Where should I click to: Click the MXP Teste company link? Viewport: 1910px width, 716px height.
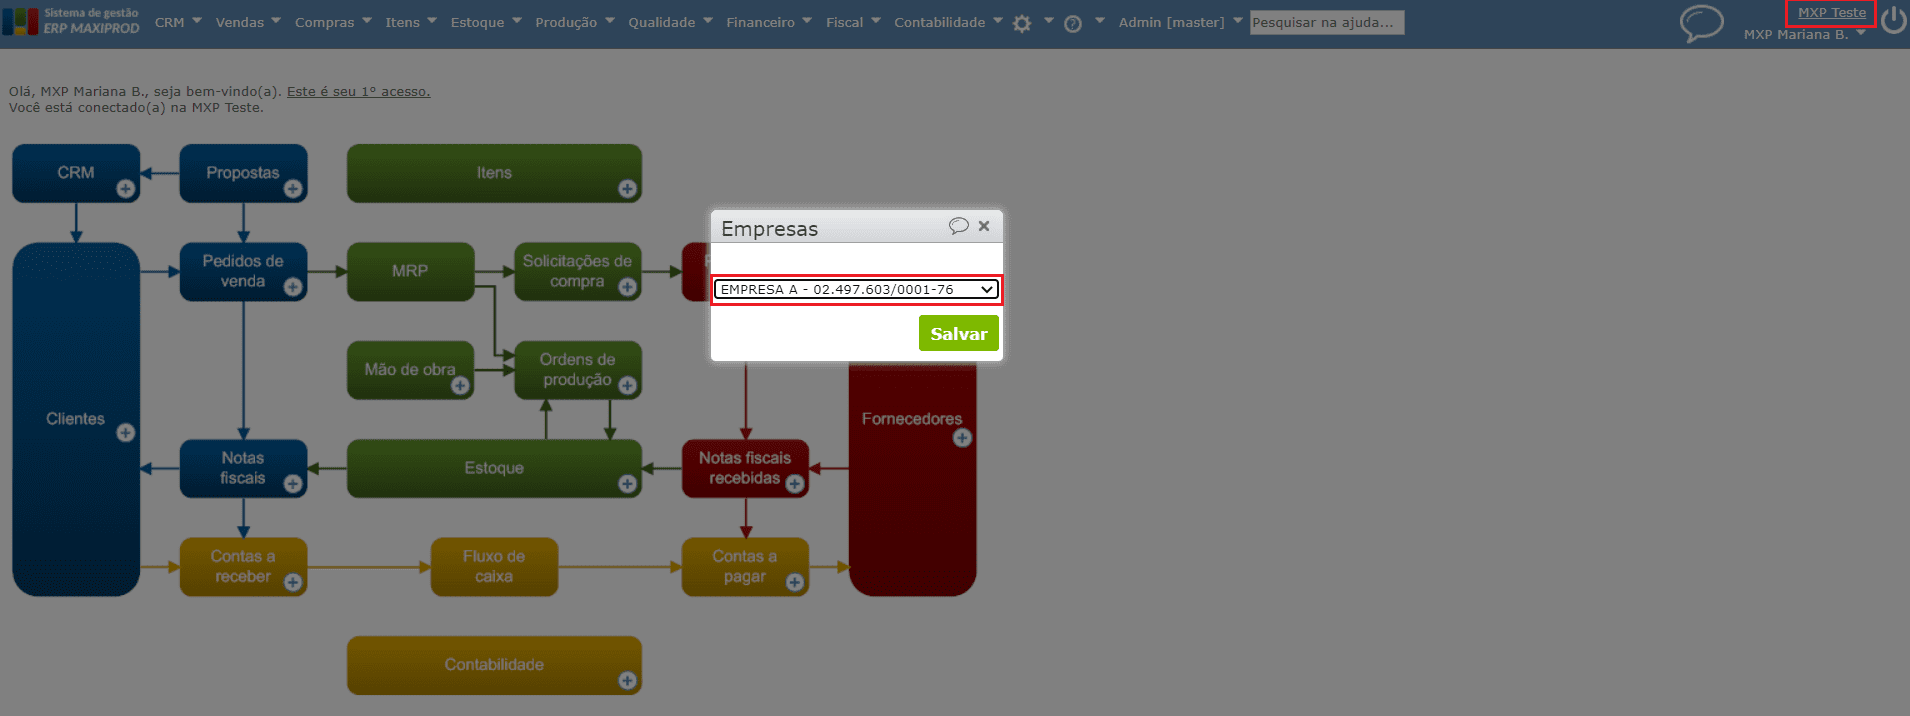click(1831, 13)
